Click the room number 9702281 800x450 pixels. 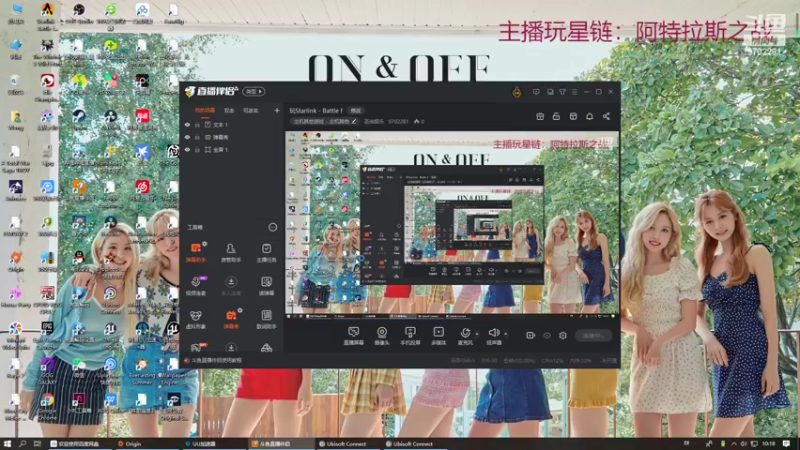[x=398, y=121]
